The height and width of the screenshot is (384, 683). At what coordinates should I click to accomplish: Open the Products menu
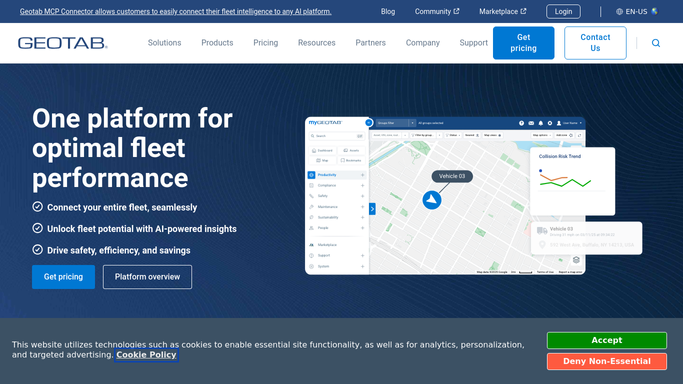point(217,43)
